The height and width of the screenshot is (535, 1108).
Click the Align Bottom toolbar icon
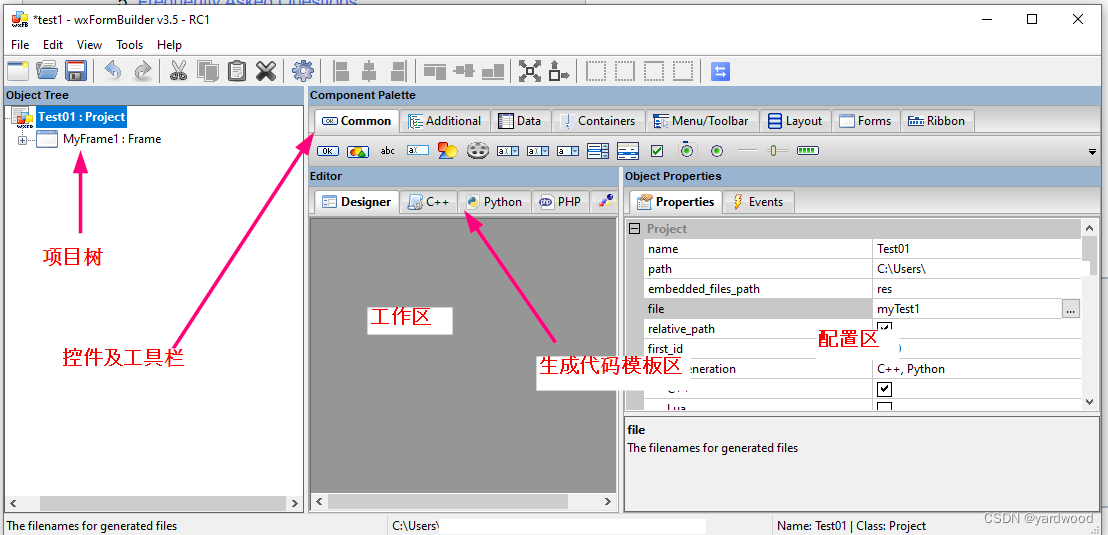click(x=493, y=71)
